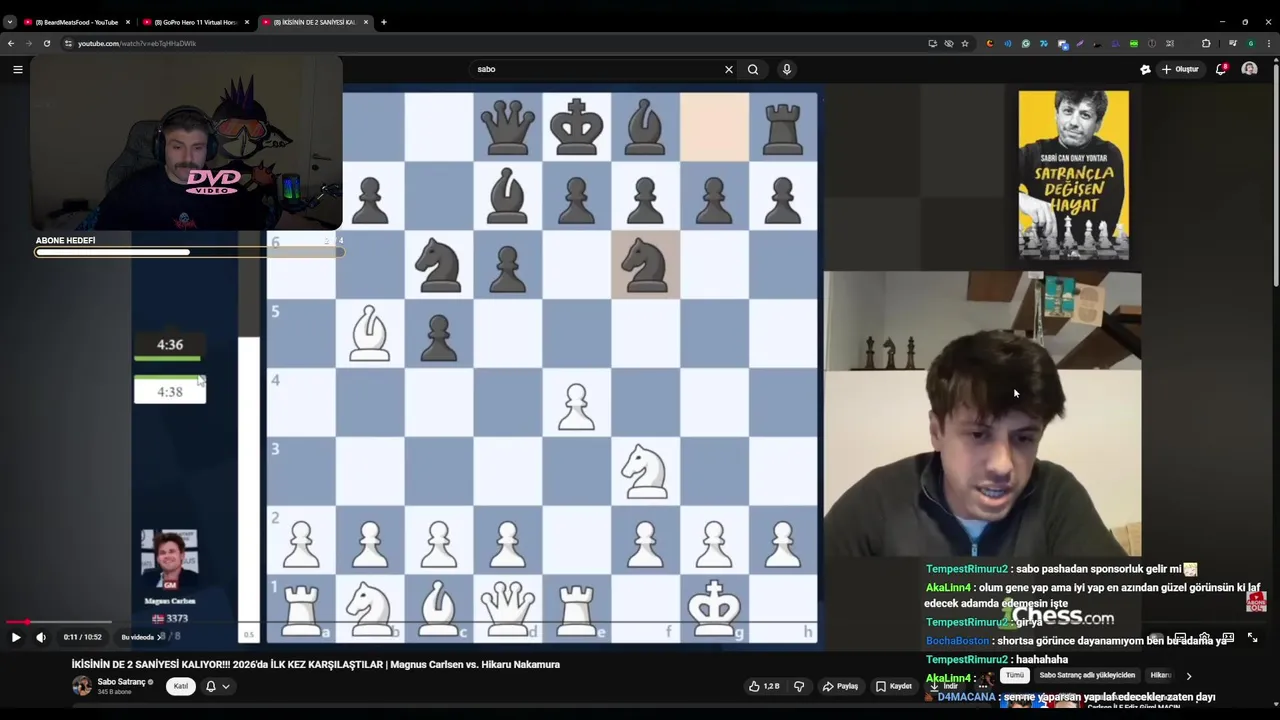Play the YouTube video
Viewport: 1280px width, 720px height.
pyautogui.click(x=15, y=637)
